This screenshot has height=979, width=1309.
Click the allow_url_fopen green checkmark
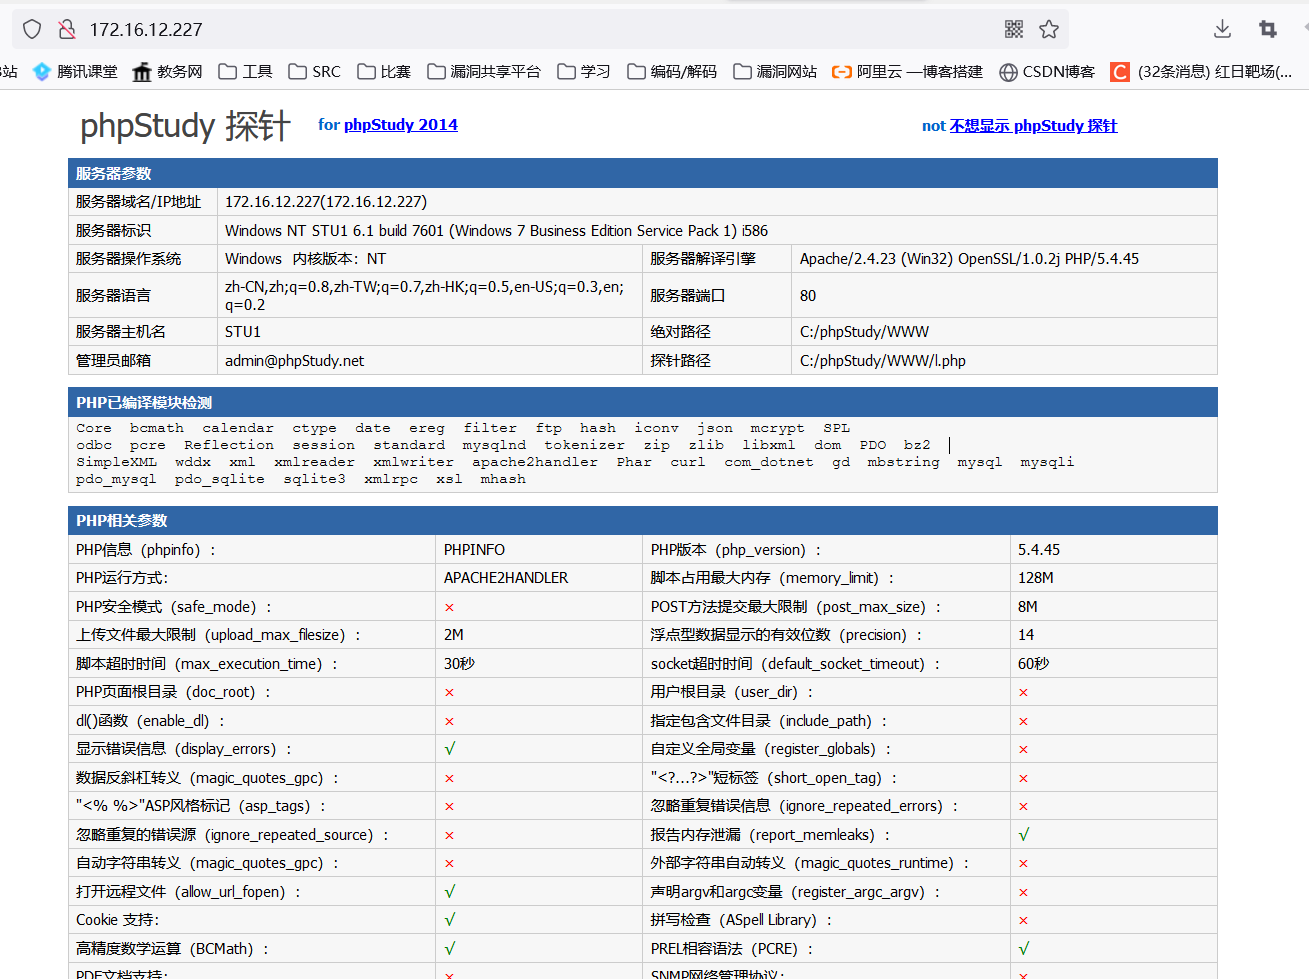(x=450, y=891)
